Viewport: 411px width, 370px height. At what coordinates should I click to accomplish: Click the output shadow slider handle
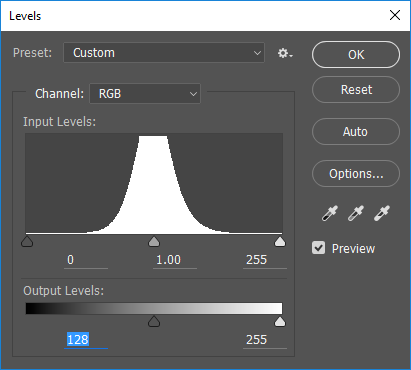click(154, 321)
